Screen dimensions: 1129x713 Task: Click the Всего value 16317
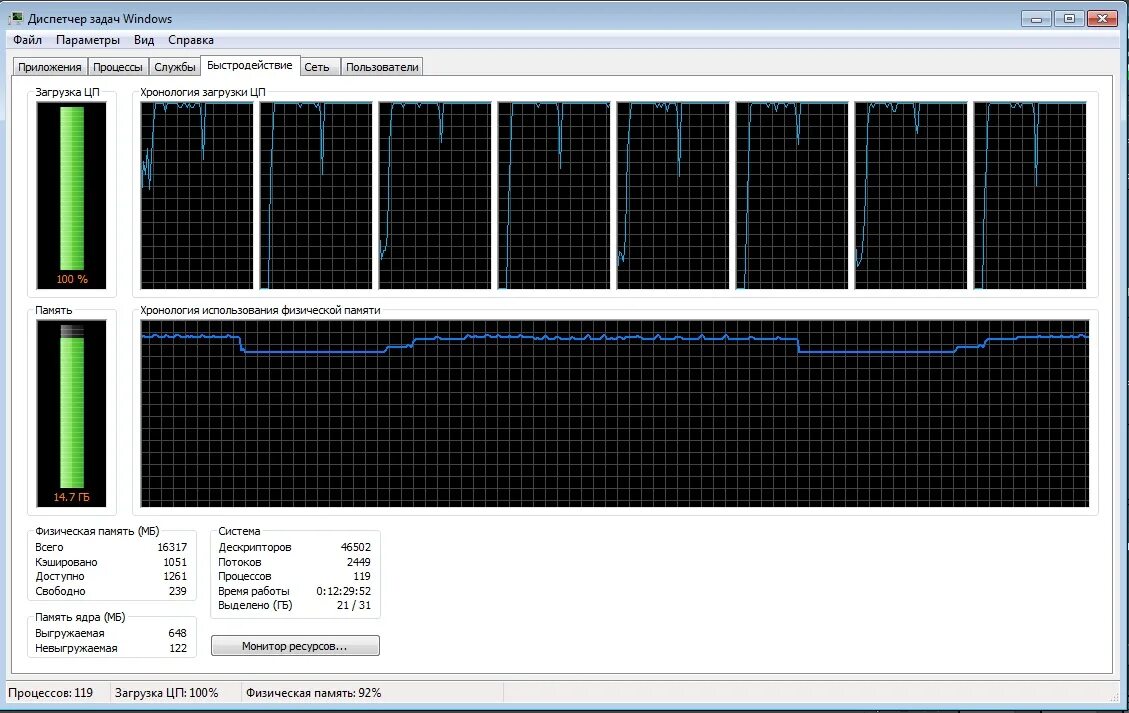coord(172,547)
